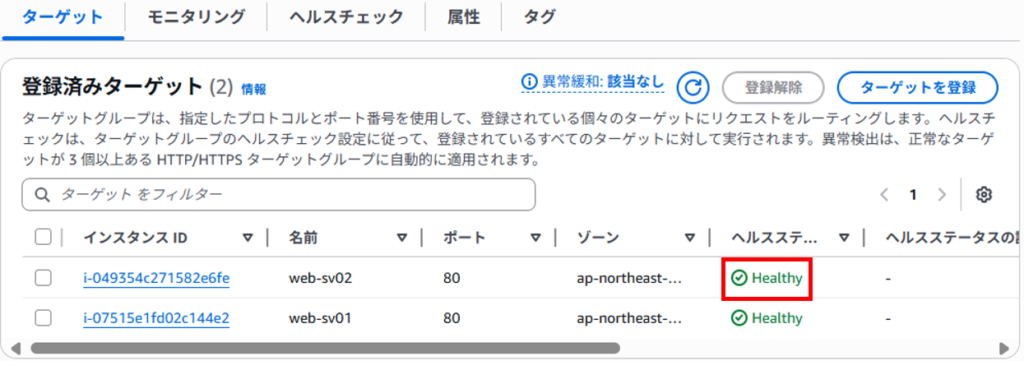Switch to the ヘルスチェック tab

pos(346,18)
